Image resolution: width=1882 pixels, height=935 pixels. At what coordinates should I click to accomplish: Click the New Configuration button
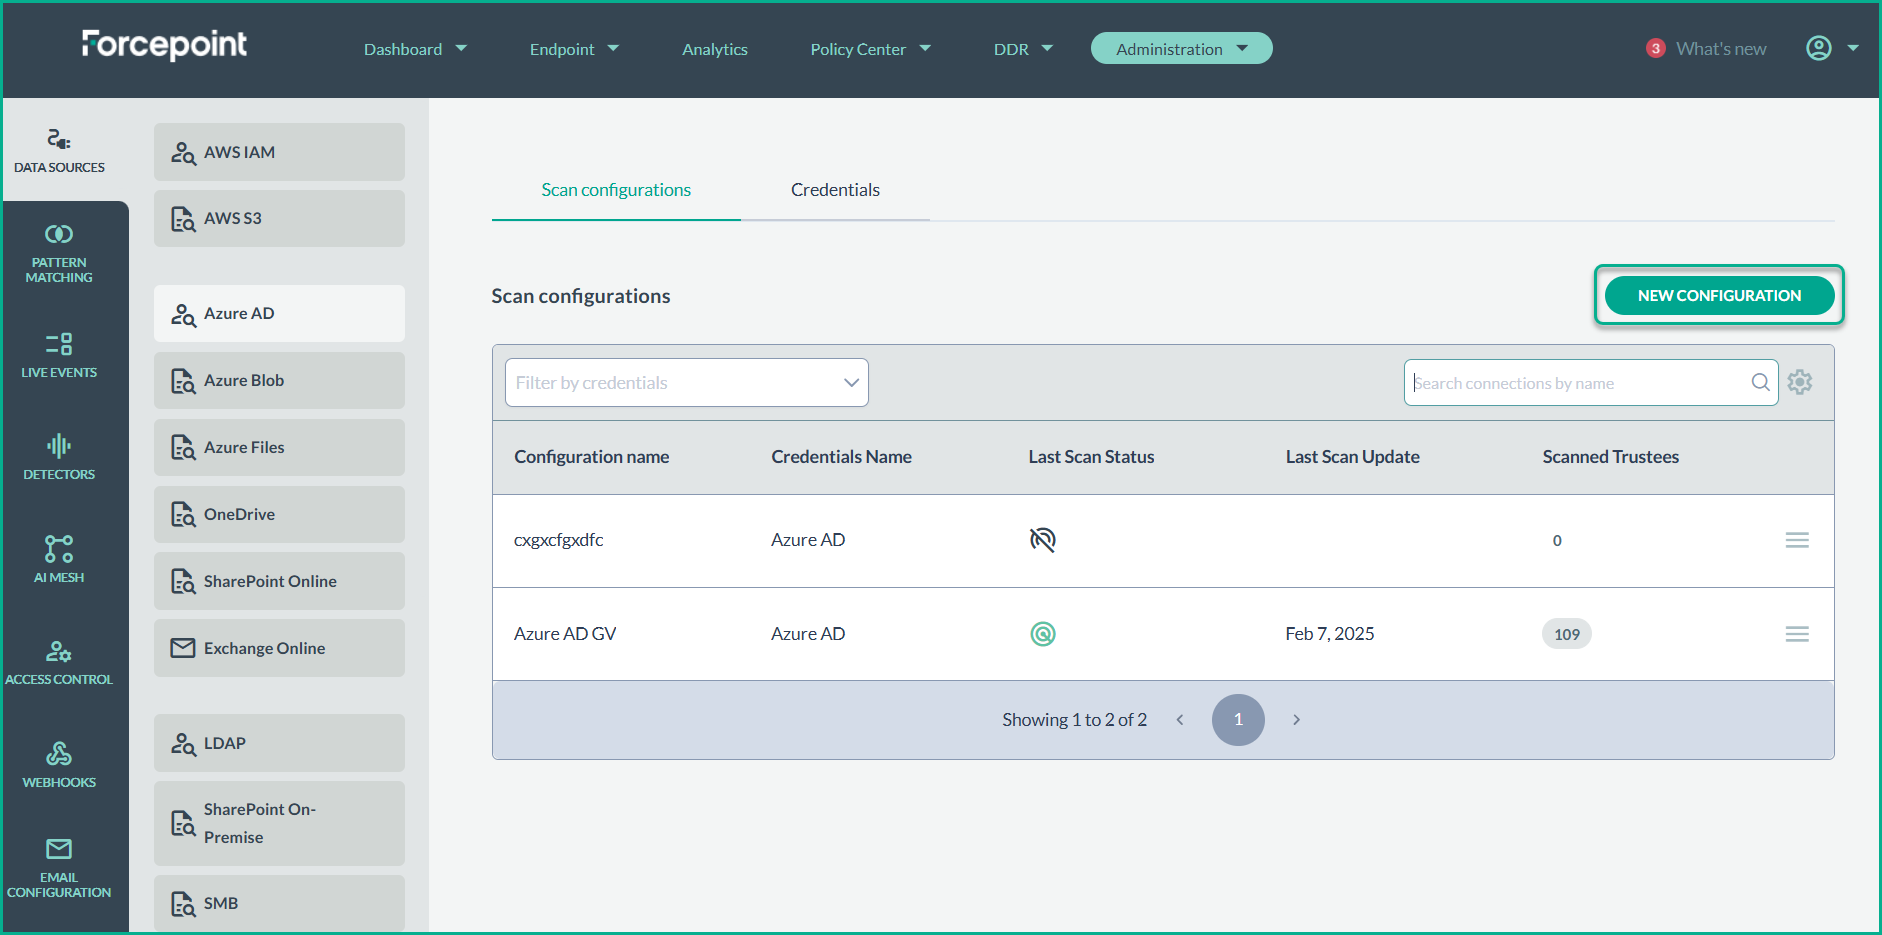tap(1719, 295)
